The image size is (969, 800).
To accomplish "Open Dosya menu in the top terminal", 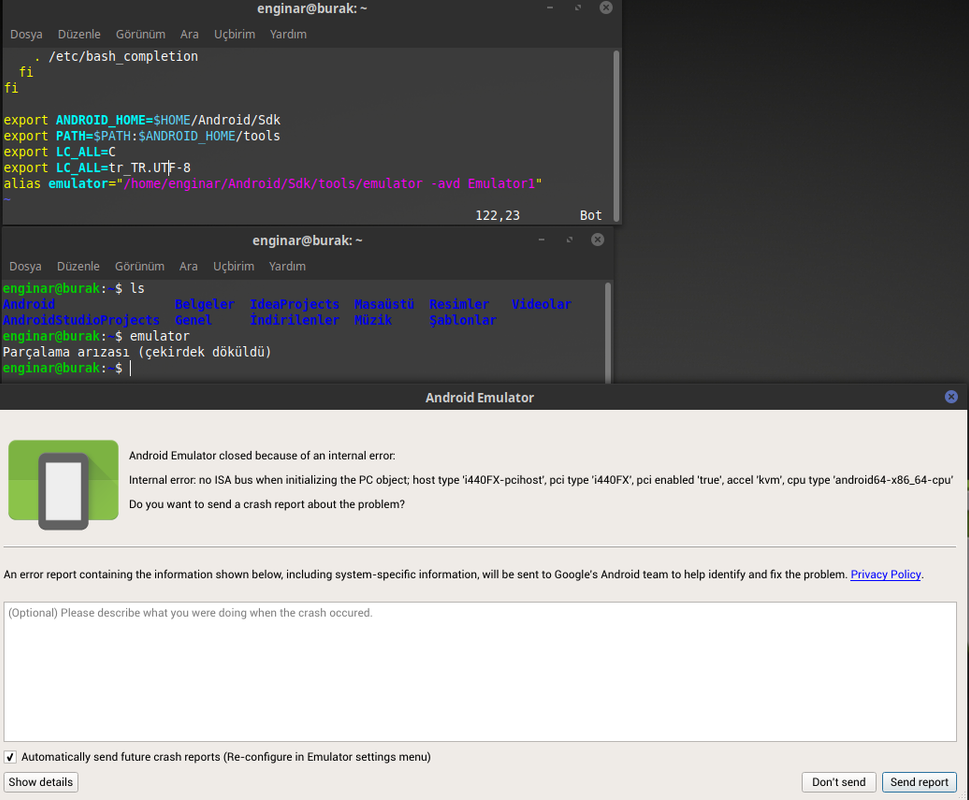I will (x=26, y=35).
